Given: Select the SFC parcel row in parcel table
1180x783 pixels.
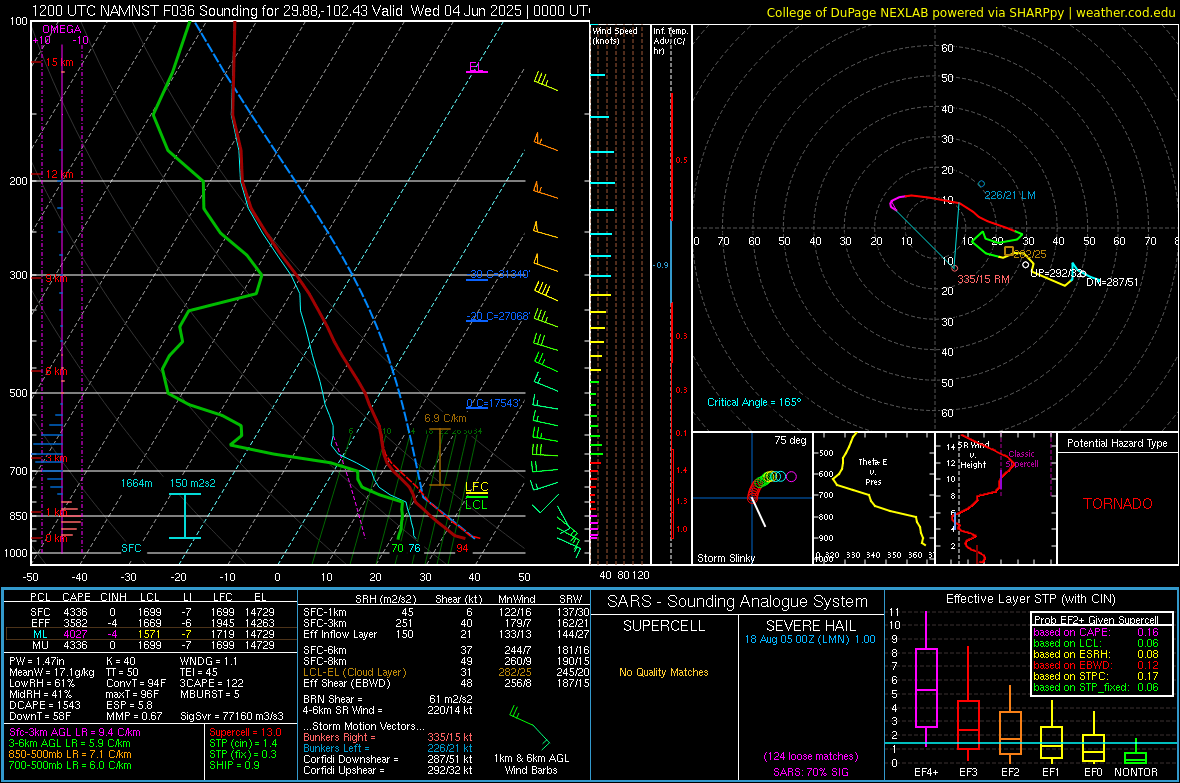Looking at the screenshot, I should [x=151, y=612].
